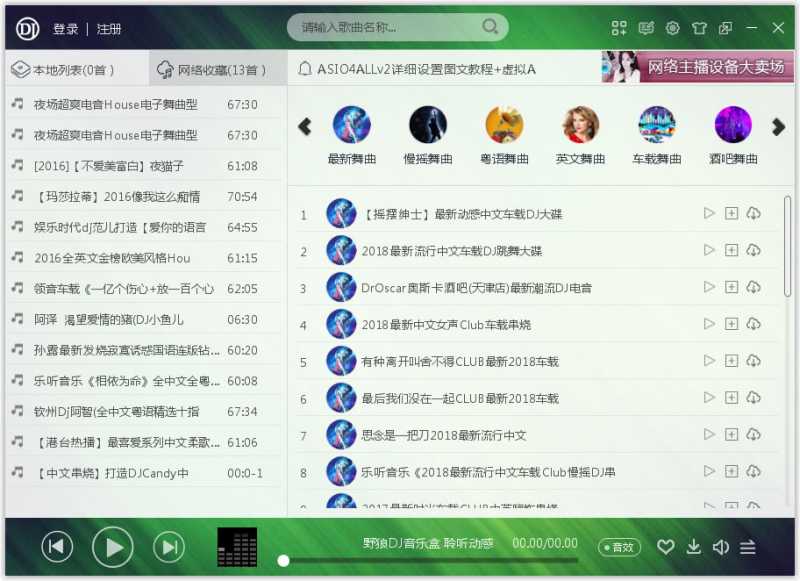The image size is (800, 581).
Task: Download track 1 via its cloud icon
Action: tap(753, 213)
